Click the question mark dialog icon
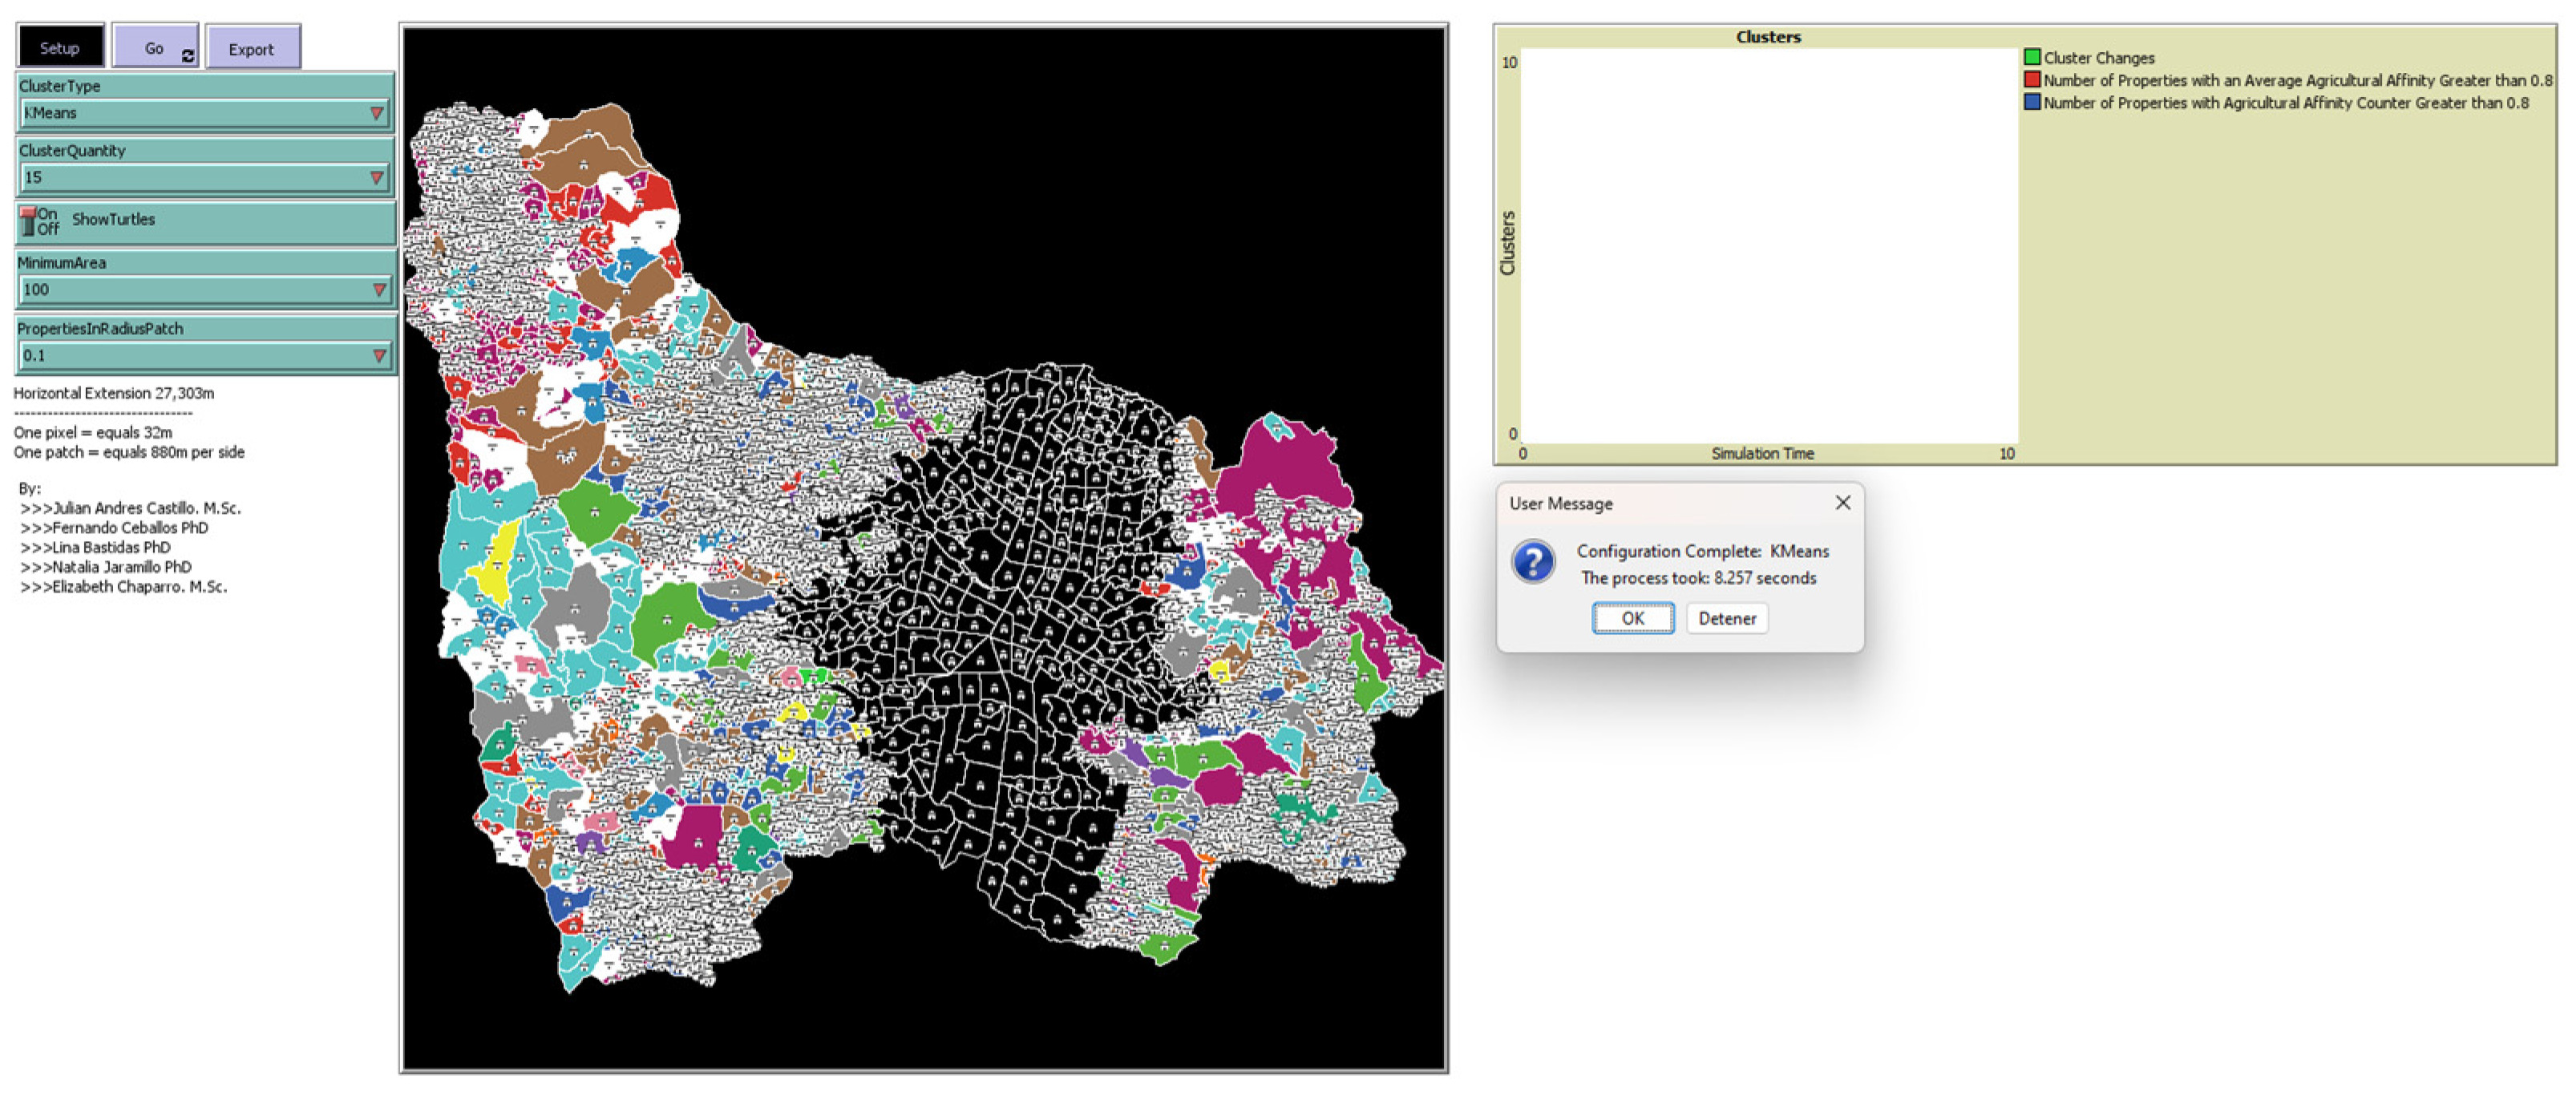 (1533, 562)
